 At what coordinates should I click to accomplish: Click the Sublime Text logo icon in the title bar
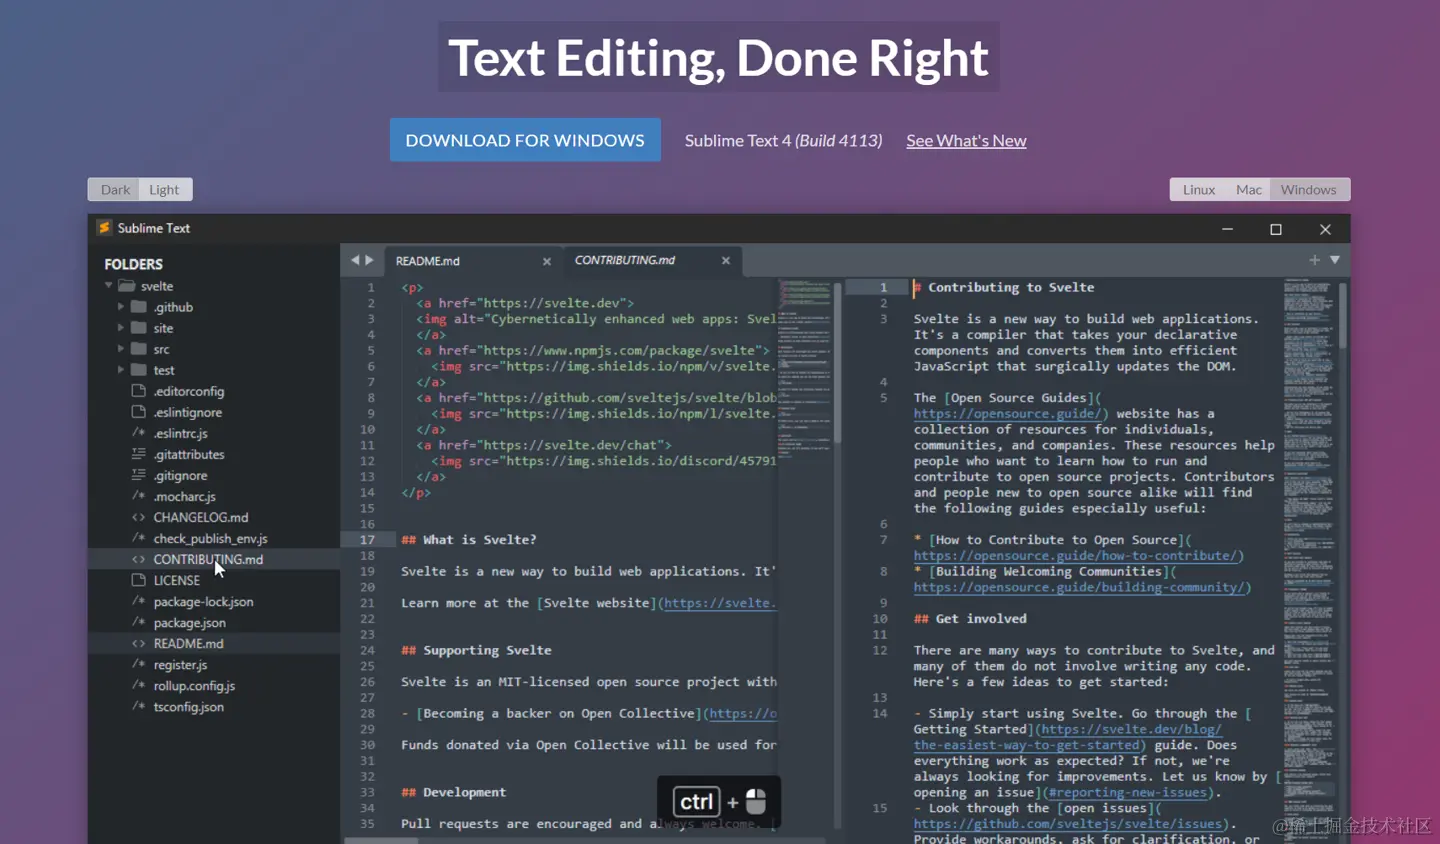[x=104, y=228]
